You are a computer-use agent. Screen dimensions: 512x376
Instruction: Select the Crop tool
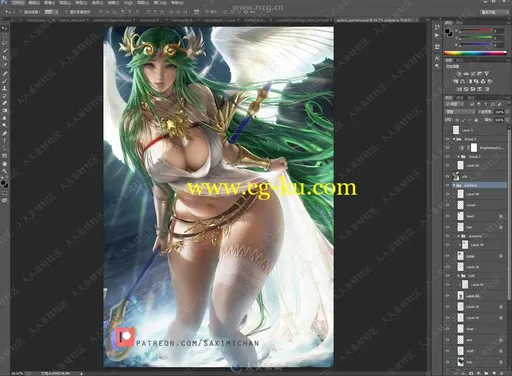pyautogui.click(x=5, y=58)
